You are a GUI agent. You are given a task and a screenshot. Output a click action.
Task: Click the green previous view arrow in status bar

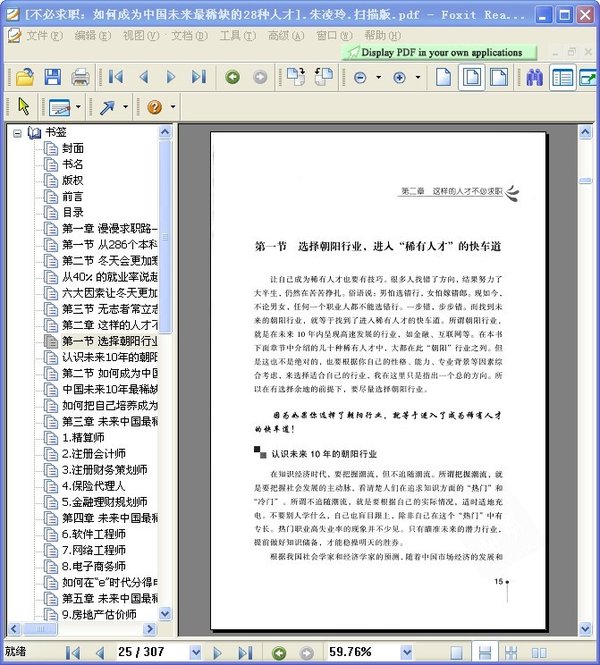279,652
